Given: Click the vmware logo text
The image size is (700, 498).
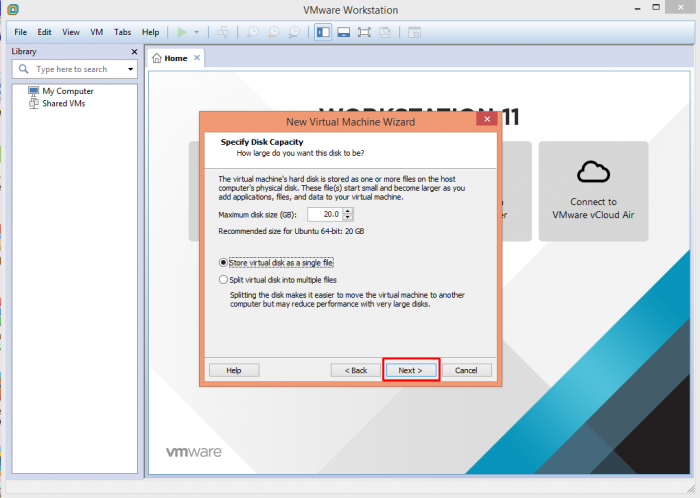Looking at the screenshot, I should [194, 452].
